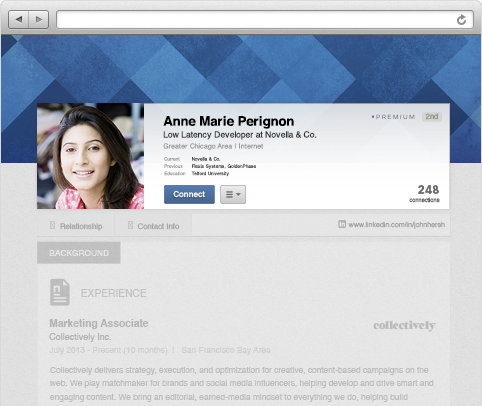The height and width of the screenshot is (406, 482).
Task: Go forward with the browser forward arrow
Action: (x=39, y=19)
